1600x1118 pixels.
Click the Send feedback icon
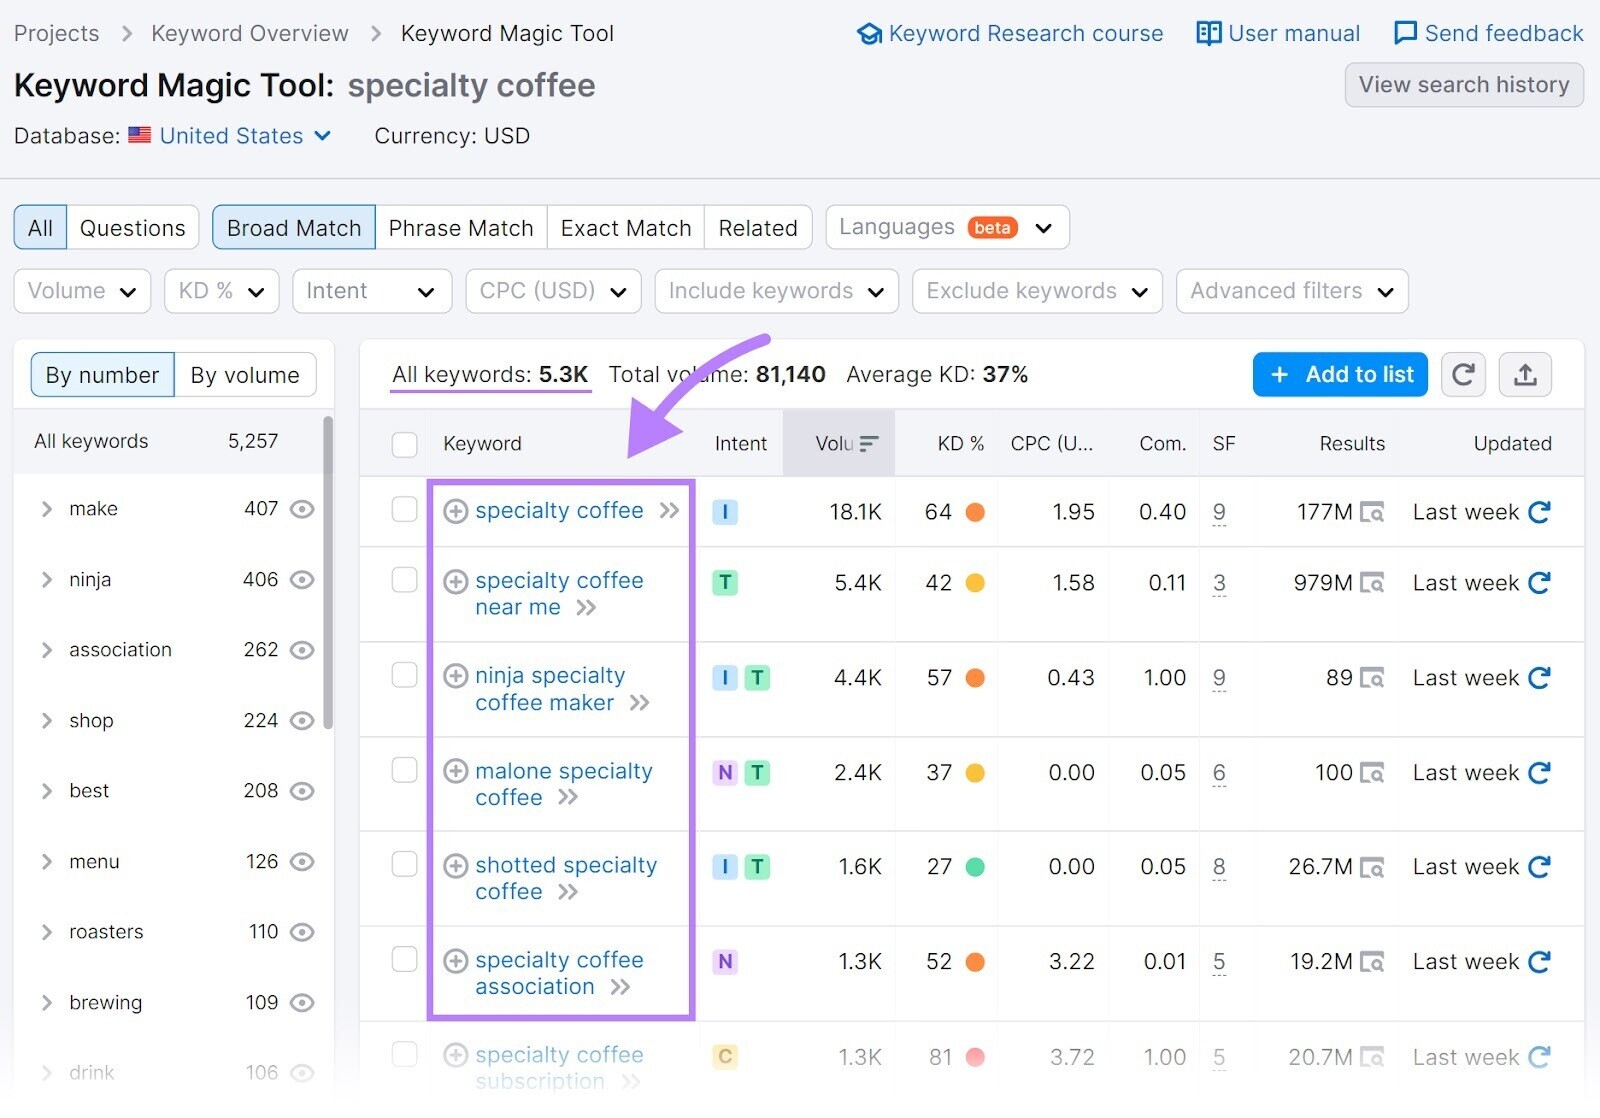(x=1405, y=32)
